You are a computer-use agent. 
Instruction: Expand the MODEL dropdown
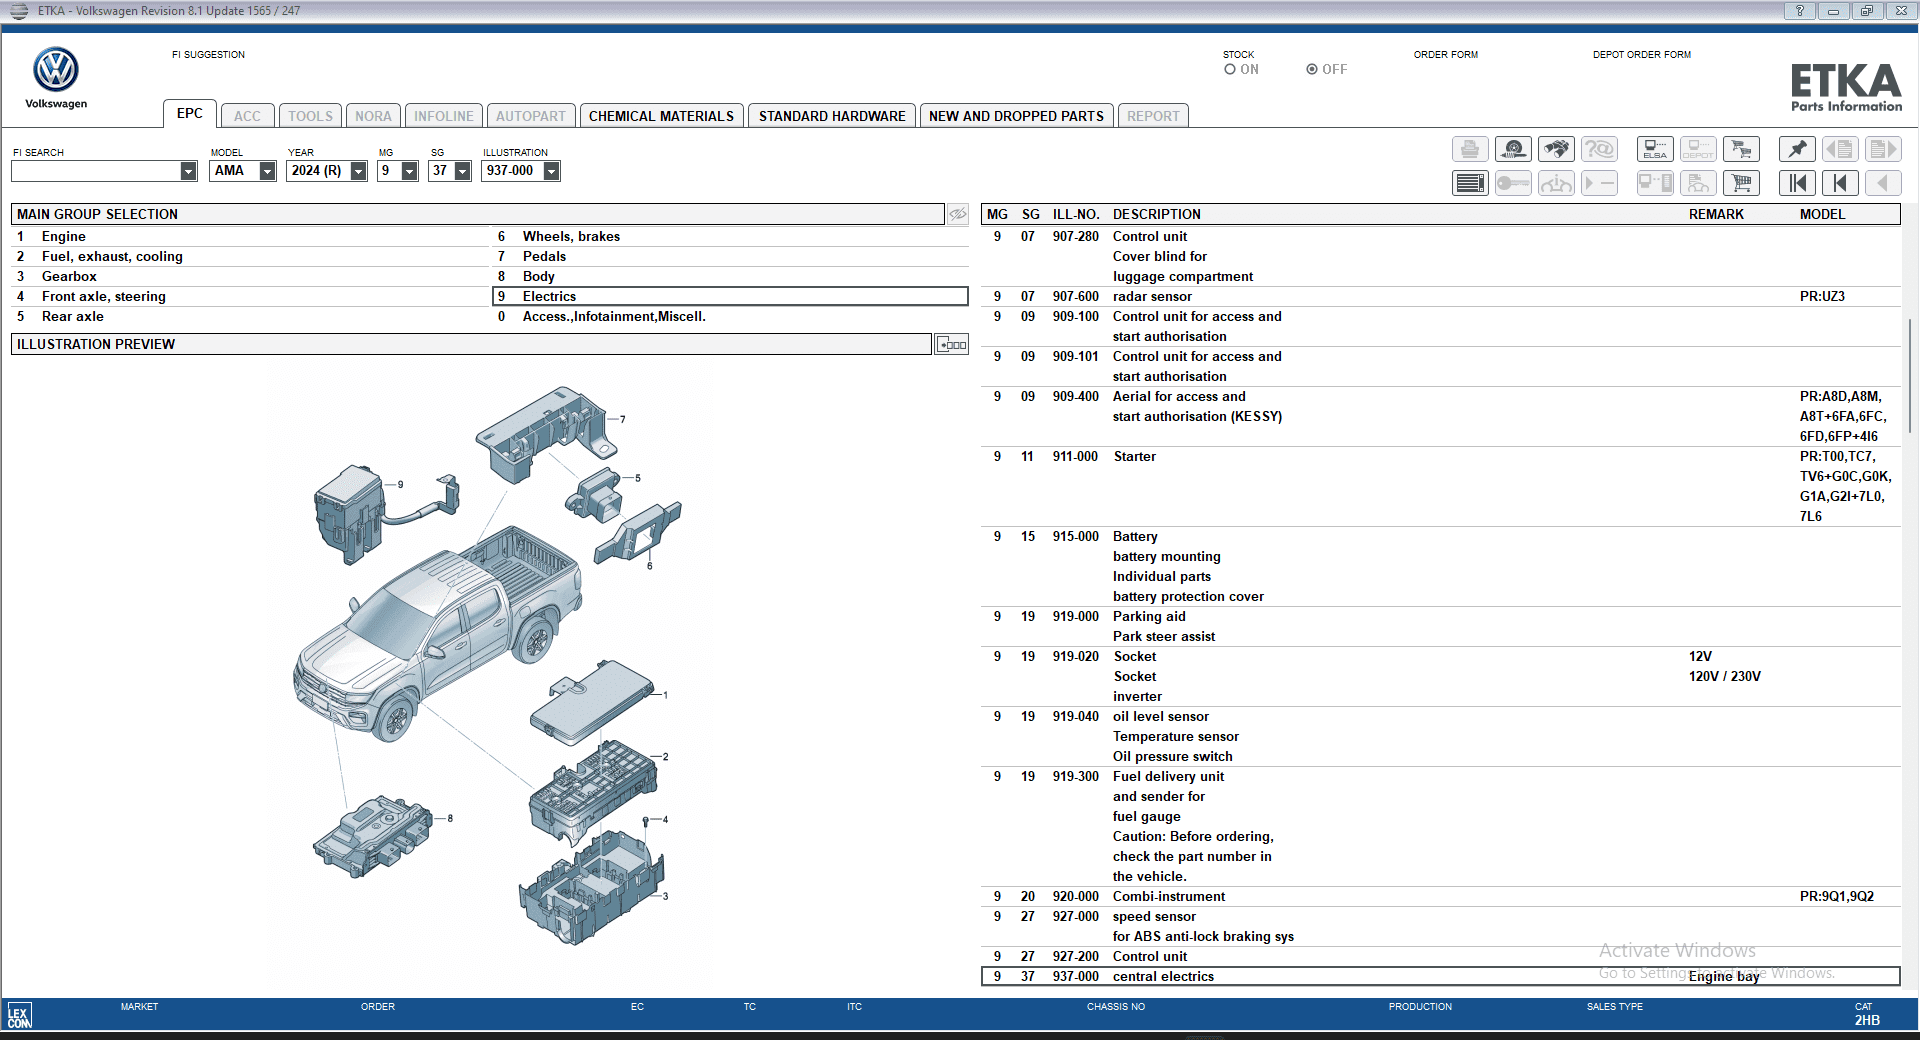point(267,171)
